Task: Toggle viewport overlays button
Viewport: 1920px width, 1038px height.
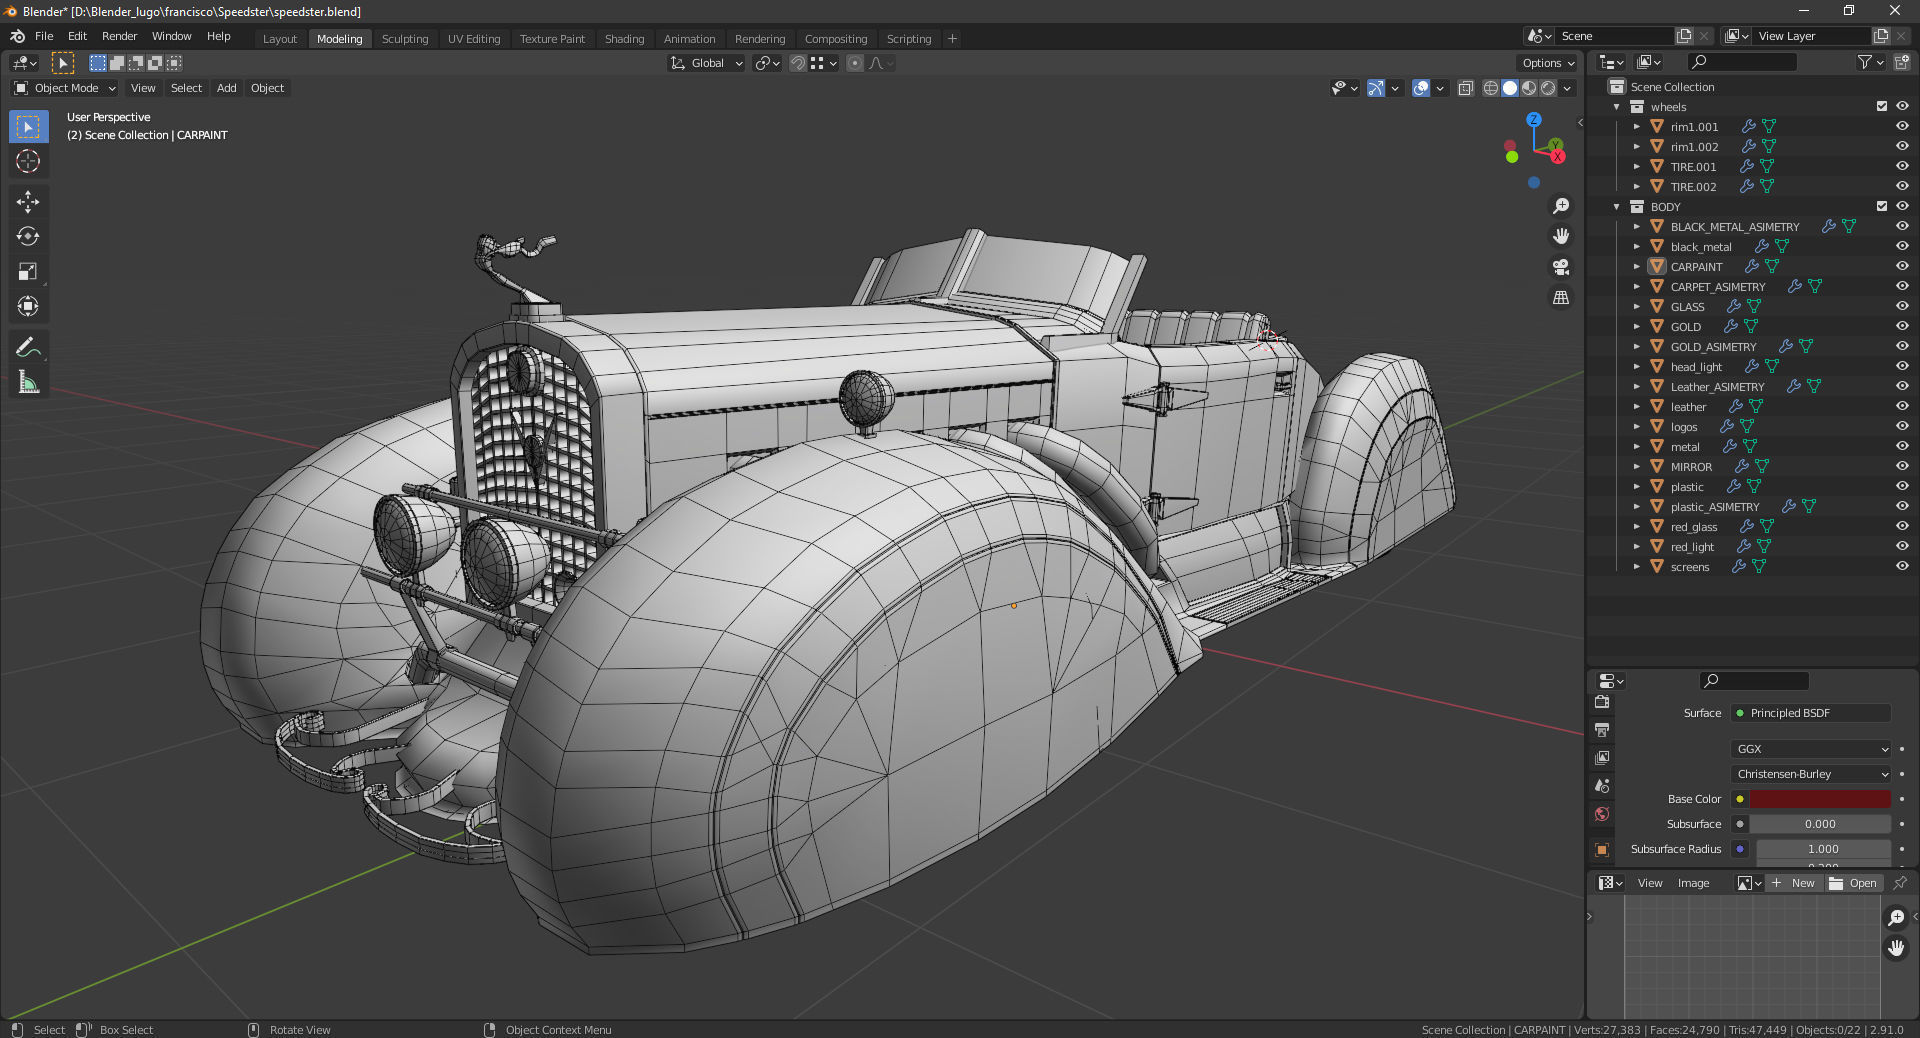Action: click(x=1421, y=88)
